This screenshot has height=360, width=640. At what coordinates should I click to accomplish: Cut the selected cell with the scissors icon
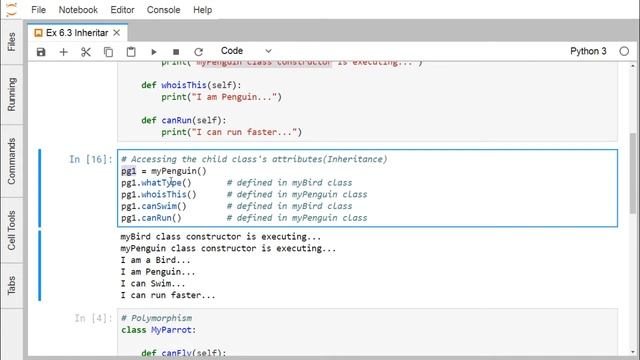click(86, 52)
